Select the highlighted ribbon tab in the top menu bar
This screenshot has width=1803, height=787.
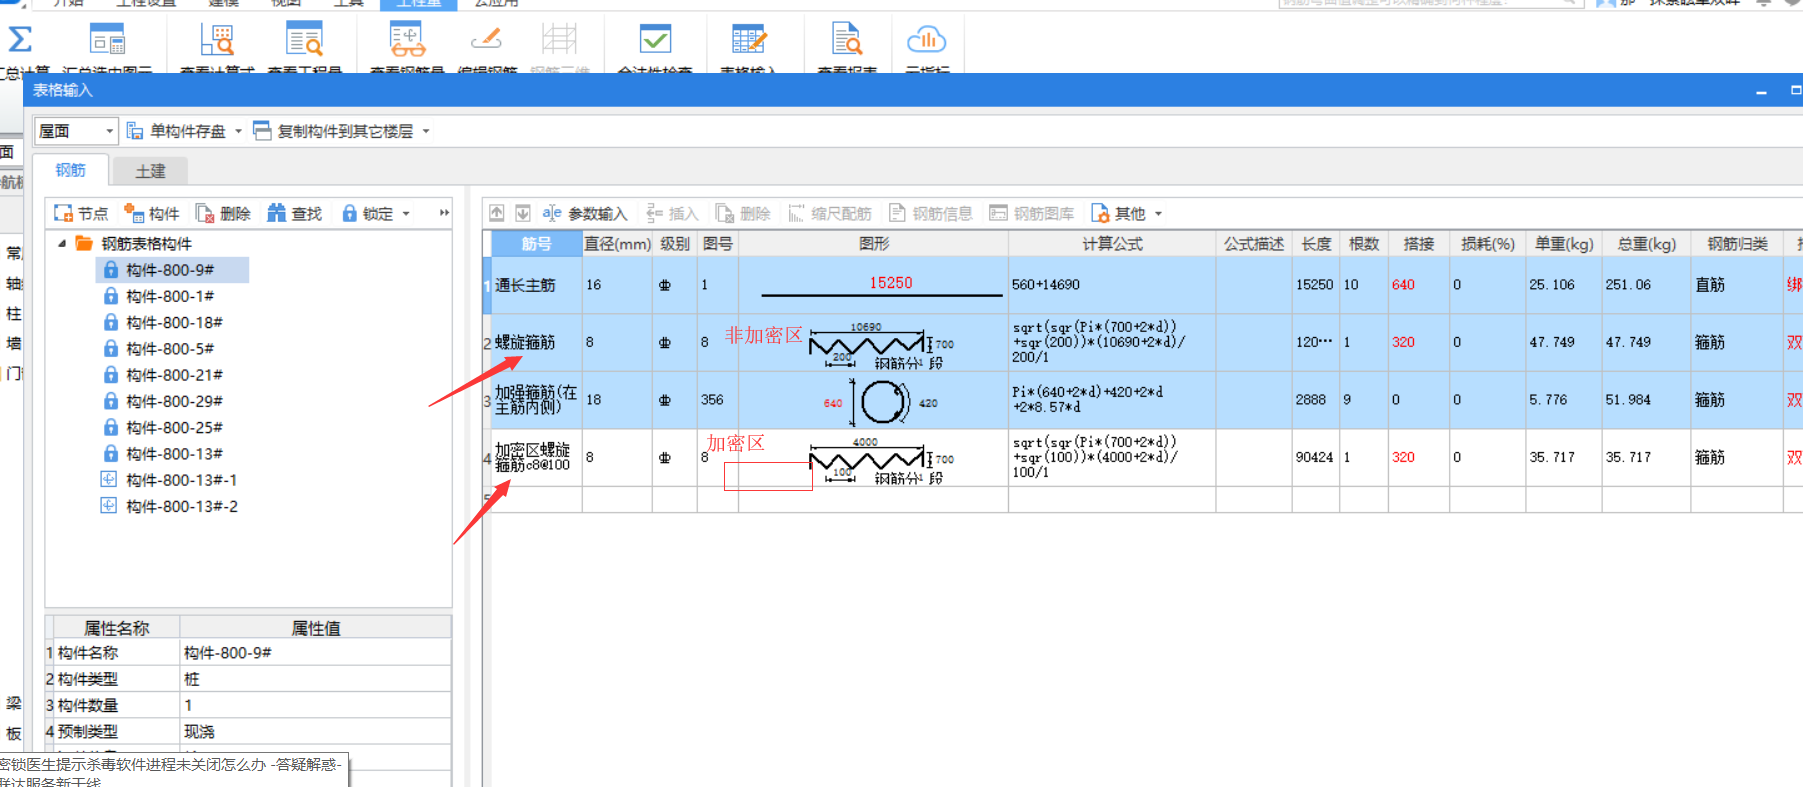point(418,4)
